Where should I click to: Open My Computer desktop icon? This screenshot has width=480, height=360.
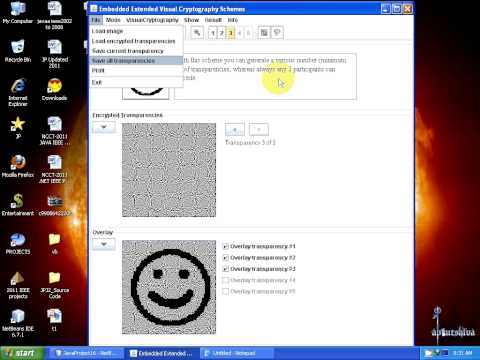coord(18,13)
